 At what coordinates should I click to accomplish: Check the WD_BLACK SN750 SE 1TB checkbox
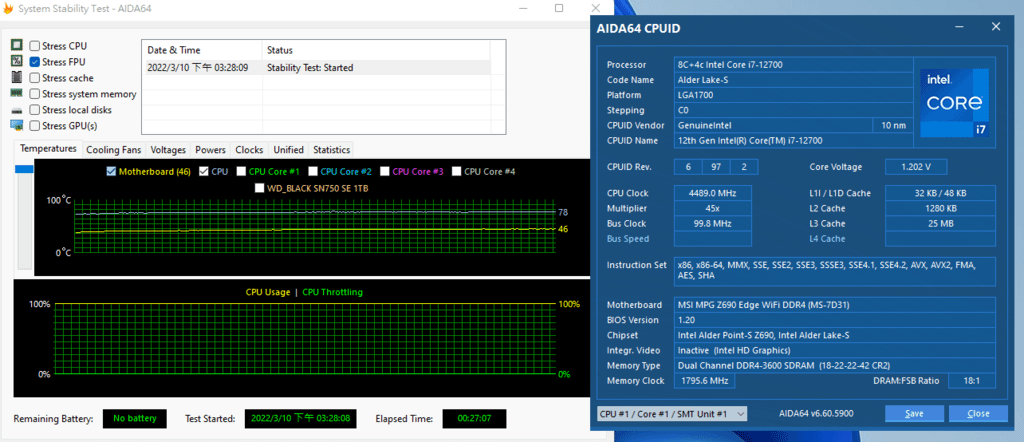[x=259, y=188]
